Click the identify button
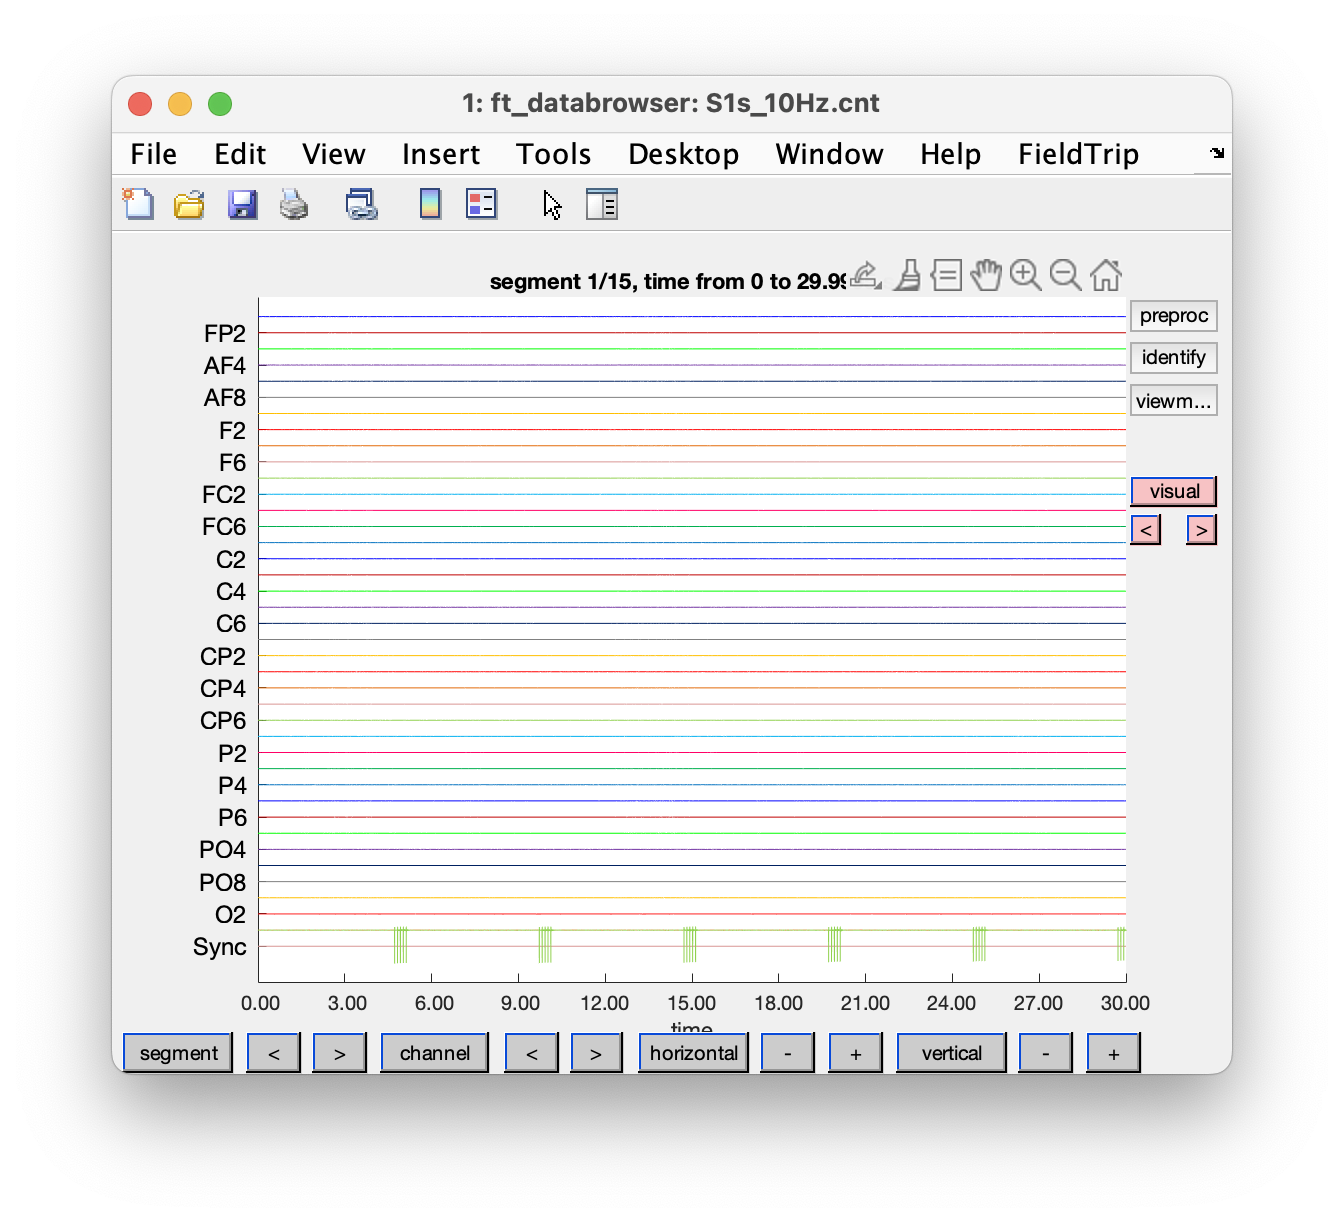This screenshot has width=1344, height=1222. click(1173, 358)
